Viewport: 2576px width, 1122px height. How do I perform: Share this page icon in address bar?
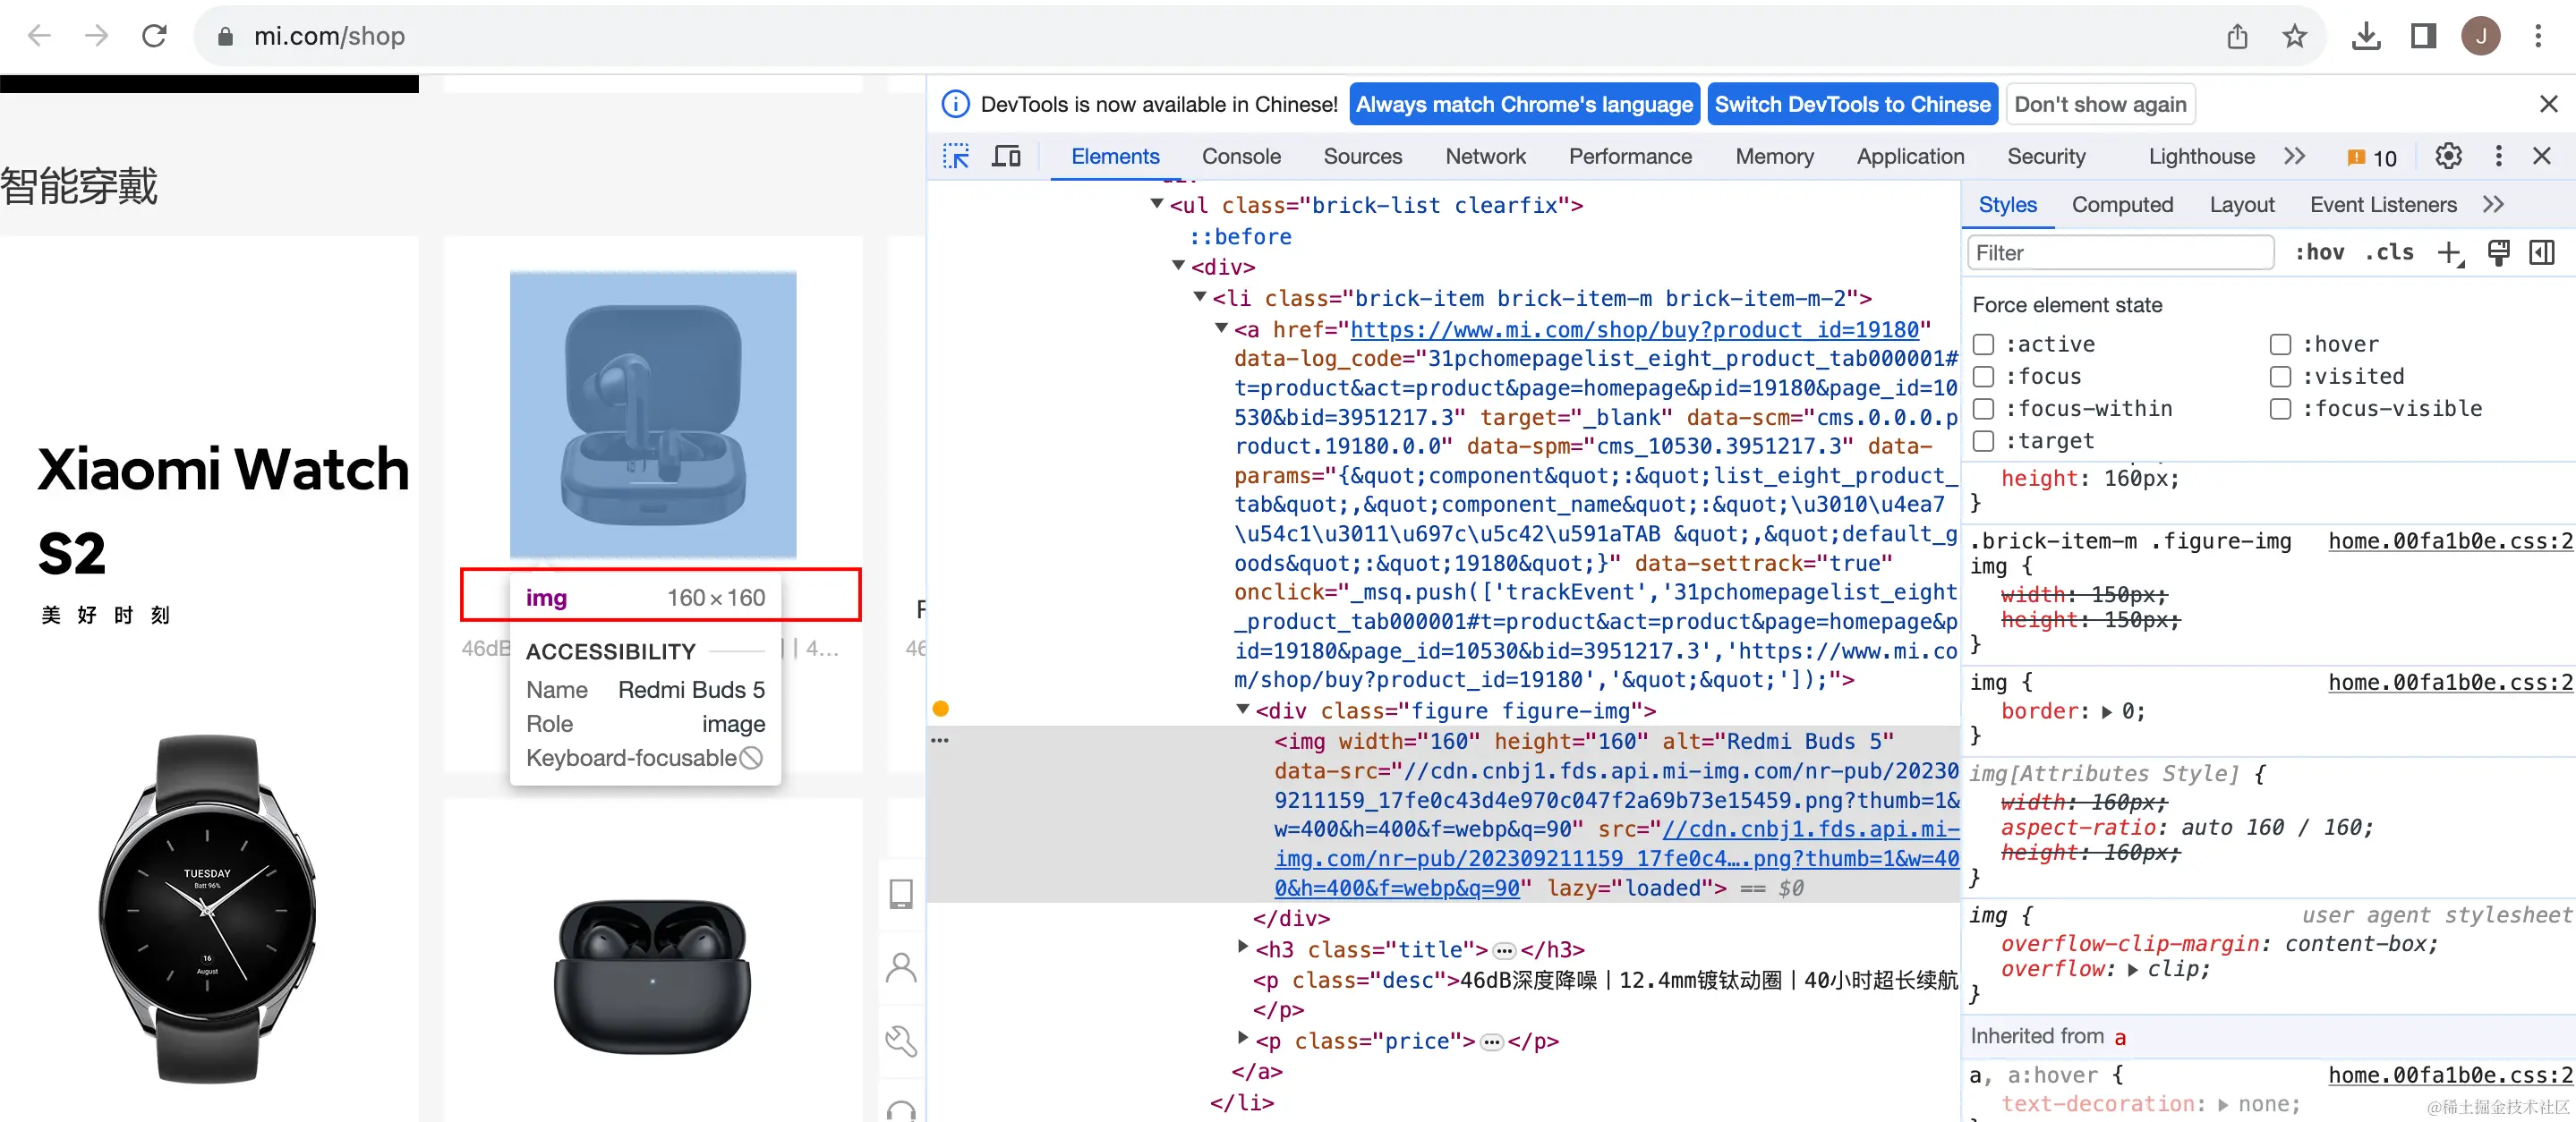tap(2237, 37)
